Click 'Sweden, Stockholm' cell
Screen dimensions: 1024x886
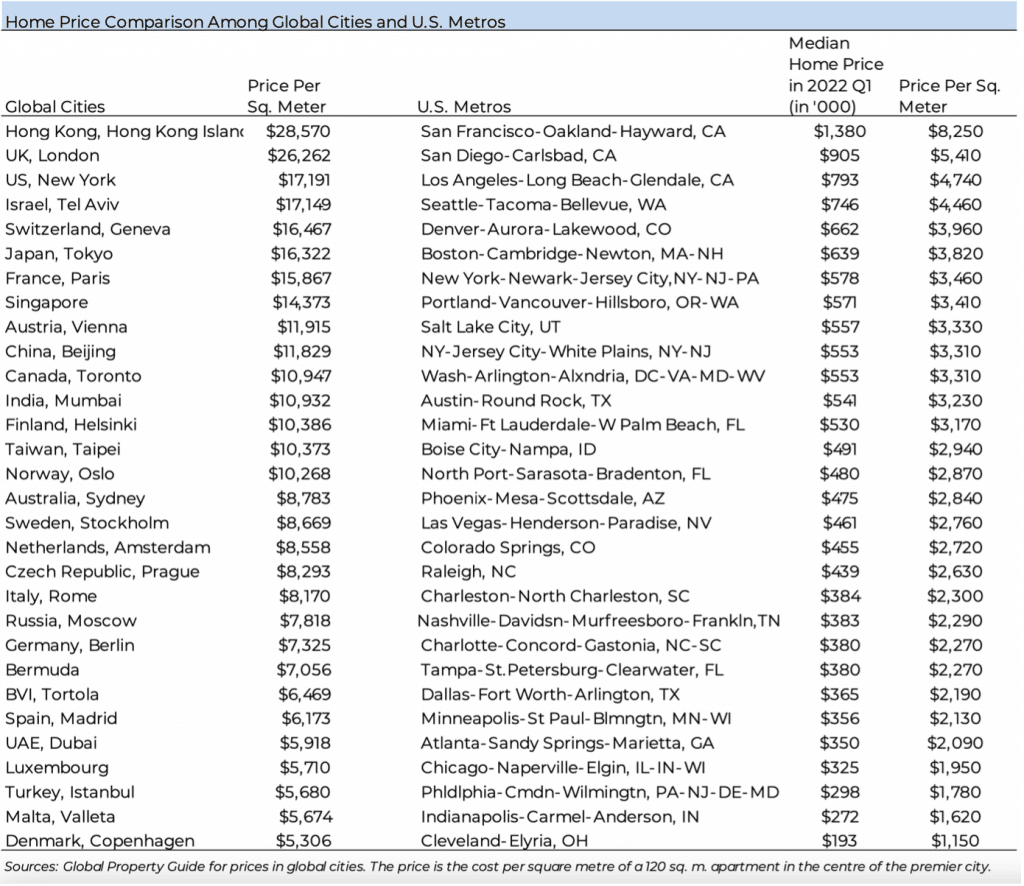pyautogui.click(x=87, y=523)
